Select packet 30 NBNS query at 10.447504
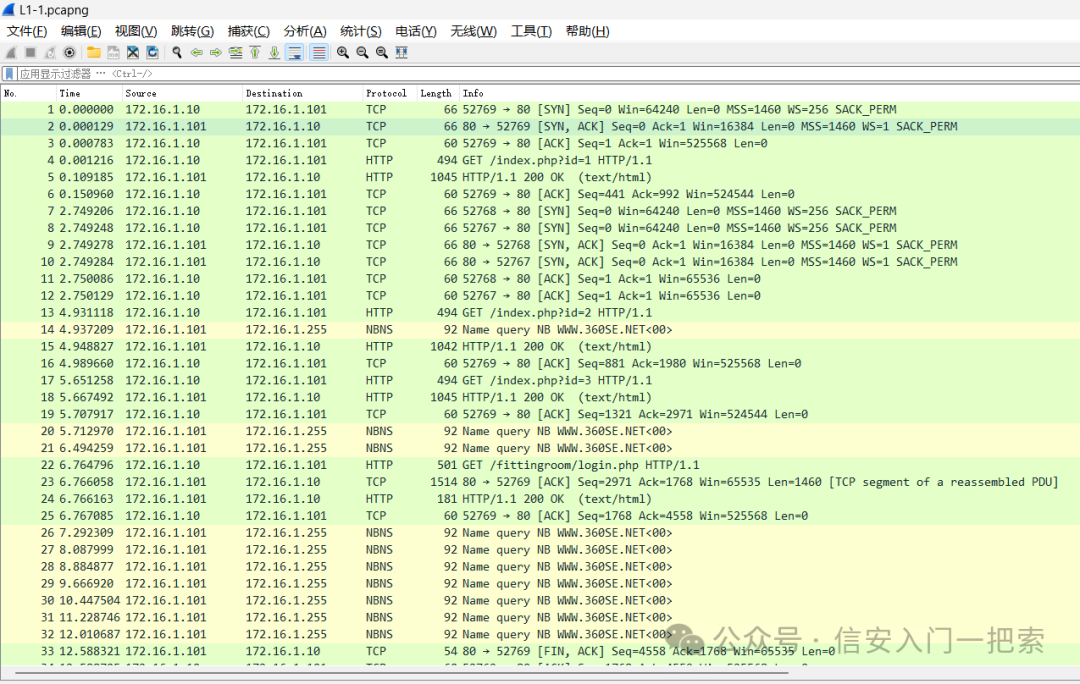The height and width of the screenshot is (684, 1080). pyautogui.click(x=540, y=601)
